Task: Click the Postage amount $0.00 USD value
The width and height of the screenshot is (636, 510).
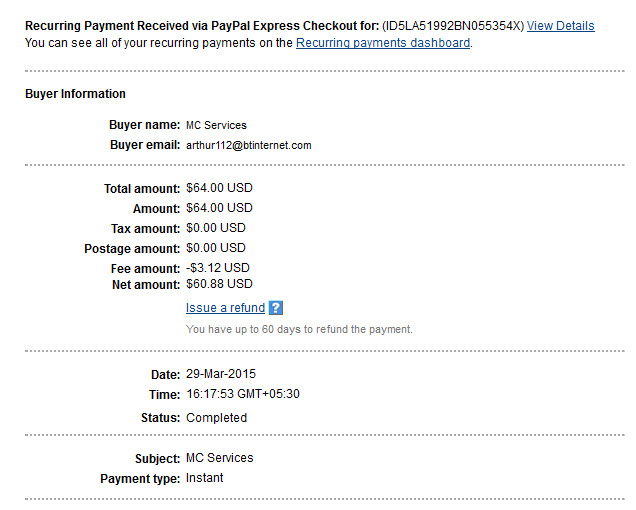Action: point(216,248)
